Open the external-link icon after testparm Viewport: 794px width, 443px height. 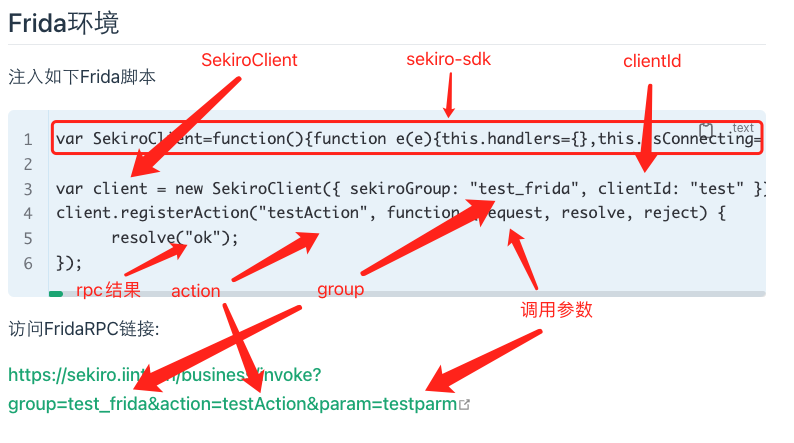click(464, 405)
